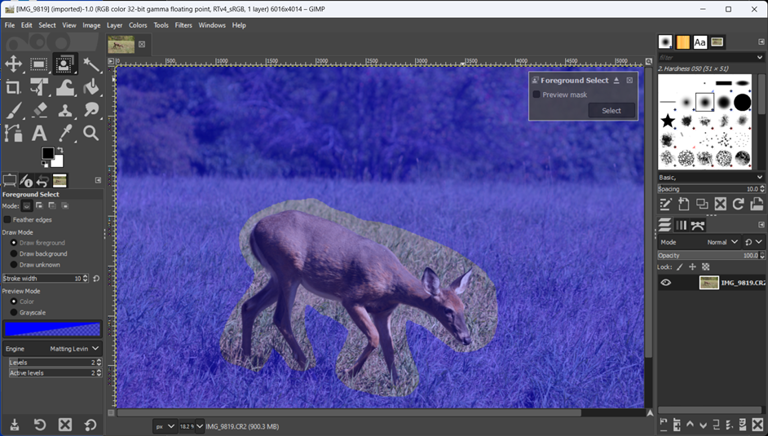The width and height of the screenshot is (768, 436).
Task: Select the Foreground Select tool in toolbox
Action: (x=65, y=64)
